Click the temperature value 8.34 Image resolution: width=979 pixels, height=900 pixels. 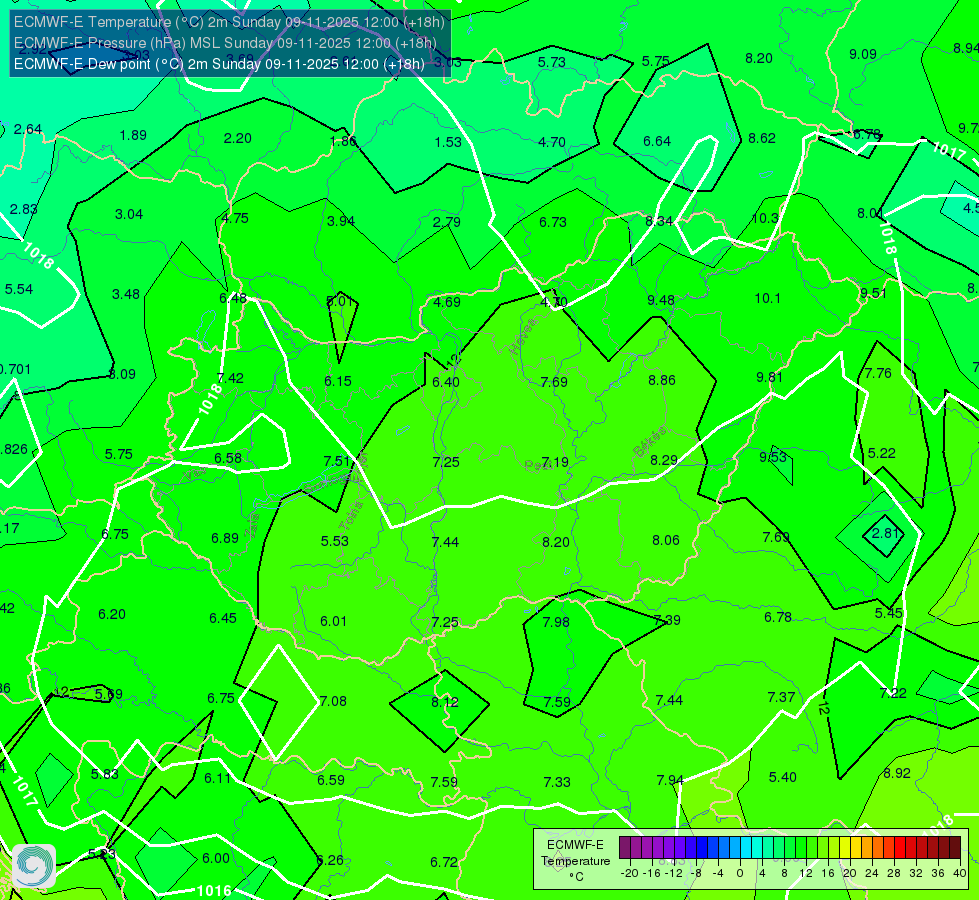pos(659,221)
